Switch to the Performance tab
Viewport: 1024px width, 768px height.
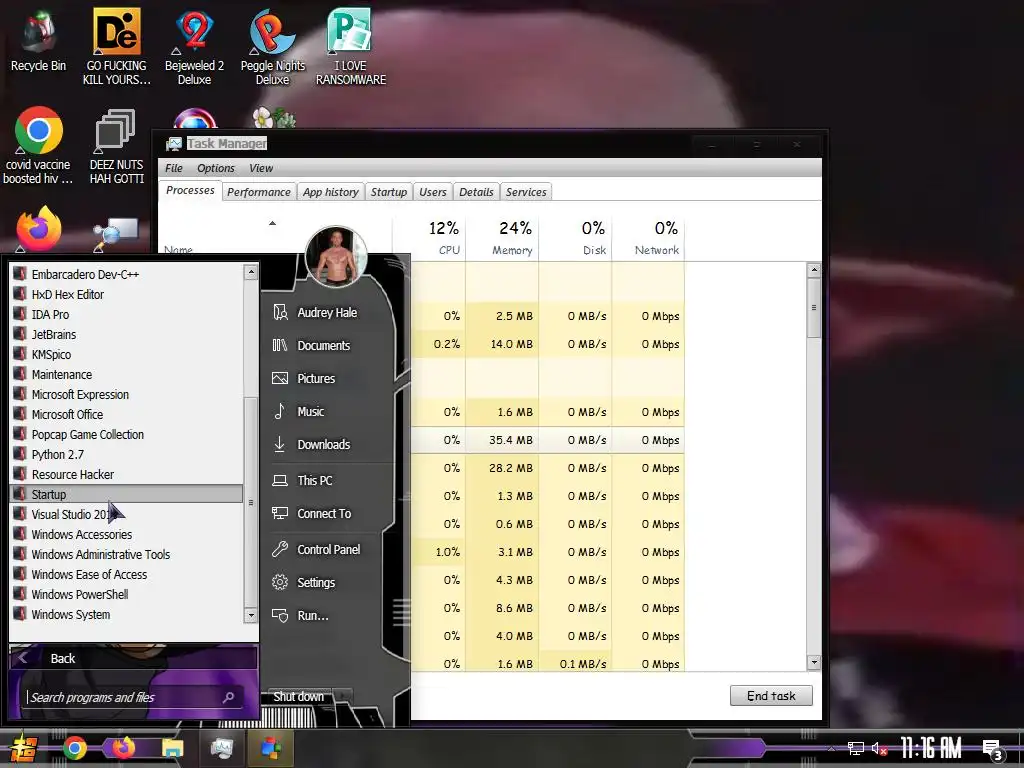click(x=259, y=192)
